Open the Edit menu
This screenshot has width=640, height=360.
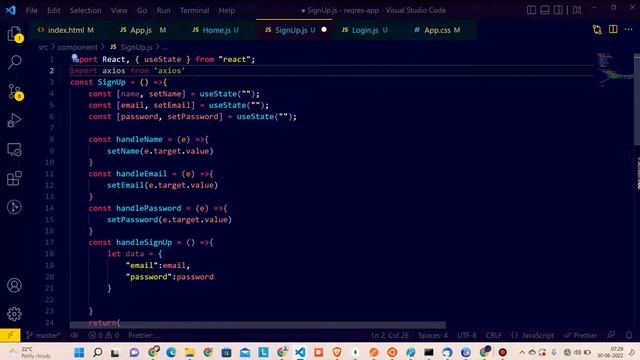[53, 10]
